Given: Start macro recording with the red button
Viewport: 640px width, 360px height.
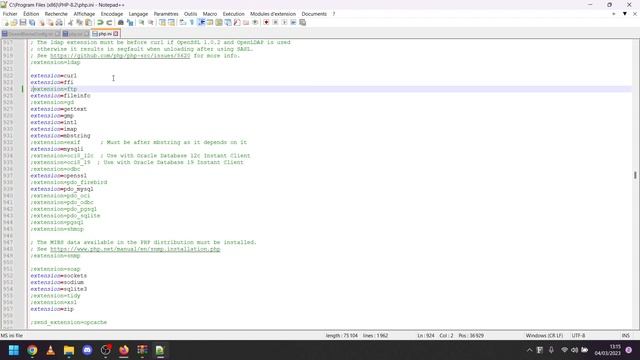Looking at the screenshot, I should tap(266, 22).
